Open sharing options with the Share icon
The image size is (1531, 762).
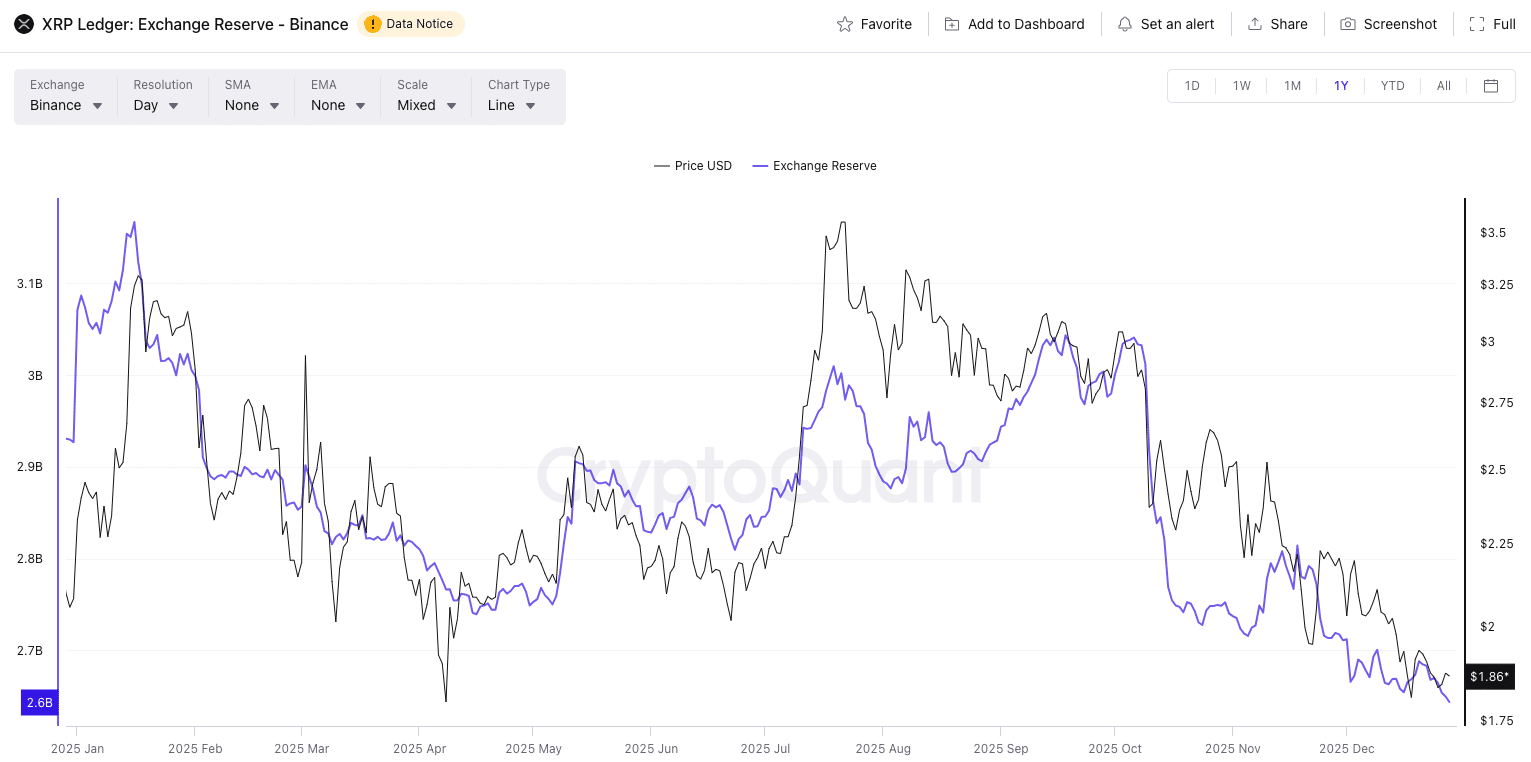pos(1253,23)
